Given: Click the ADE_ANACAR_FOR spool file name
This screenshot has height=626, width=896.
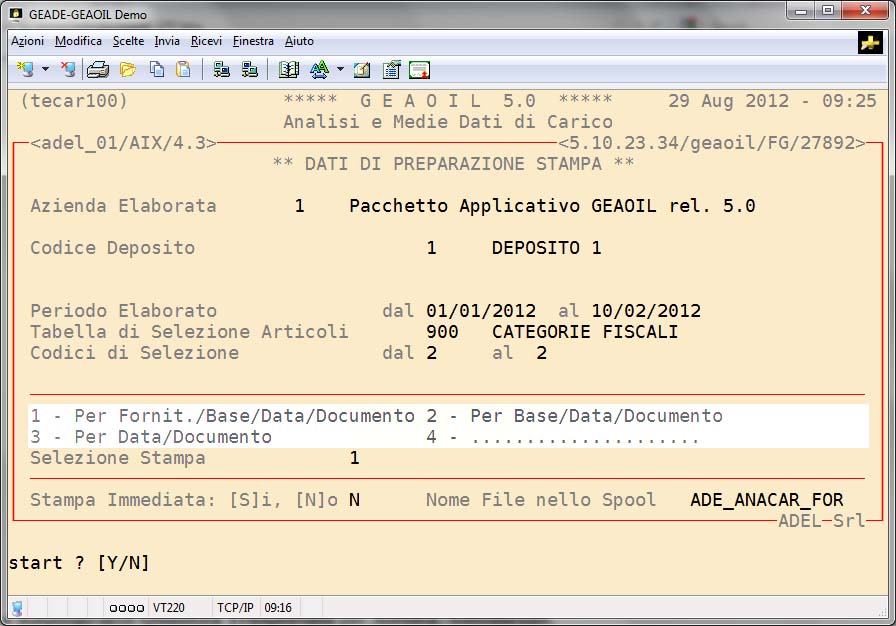Looking at the screenshot, I should point(766,500).
